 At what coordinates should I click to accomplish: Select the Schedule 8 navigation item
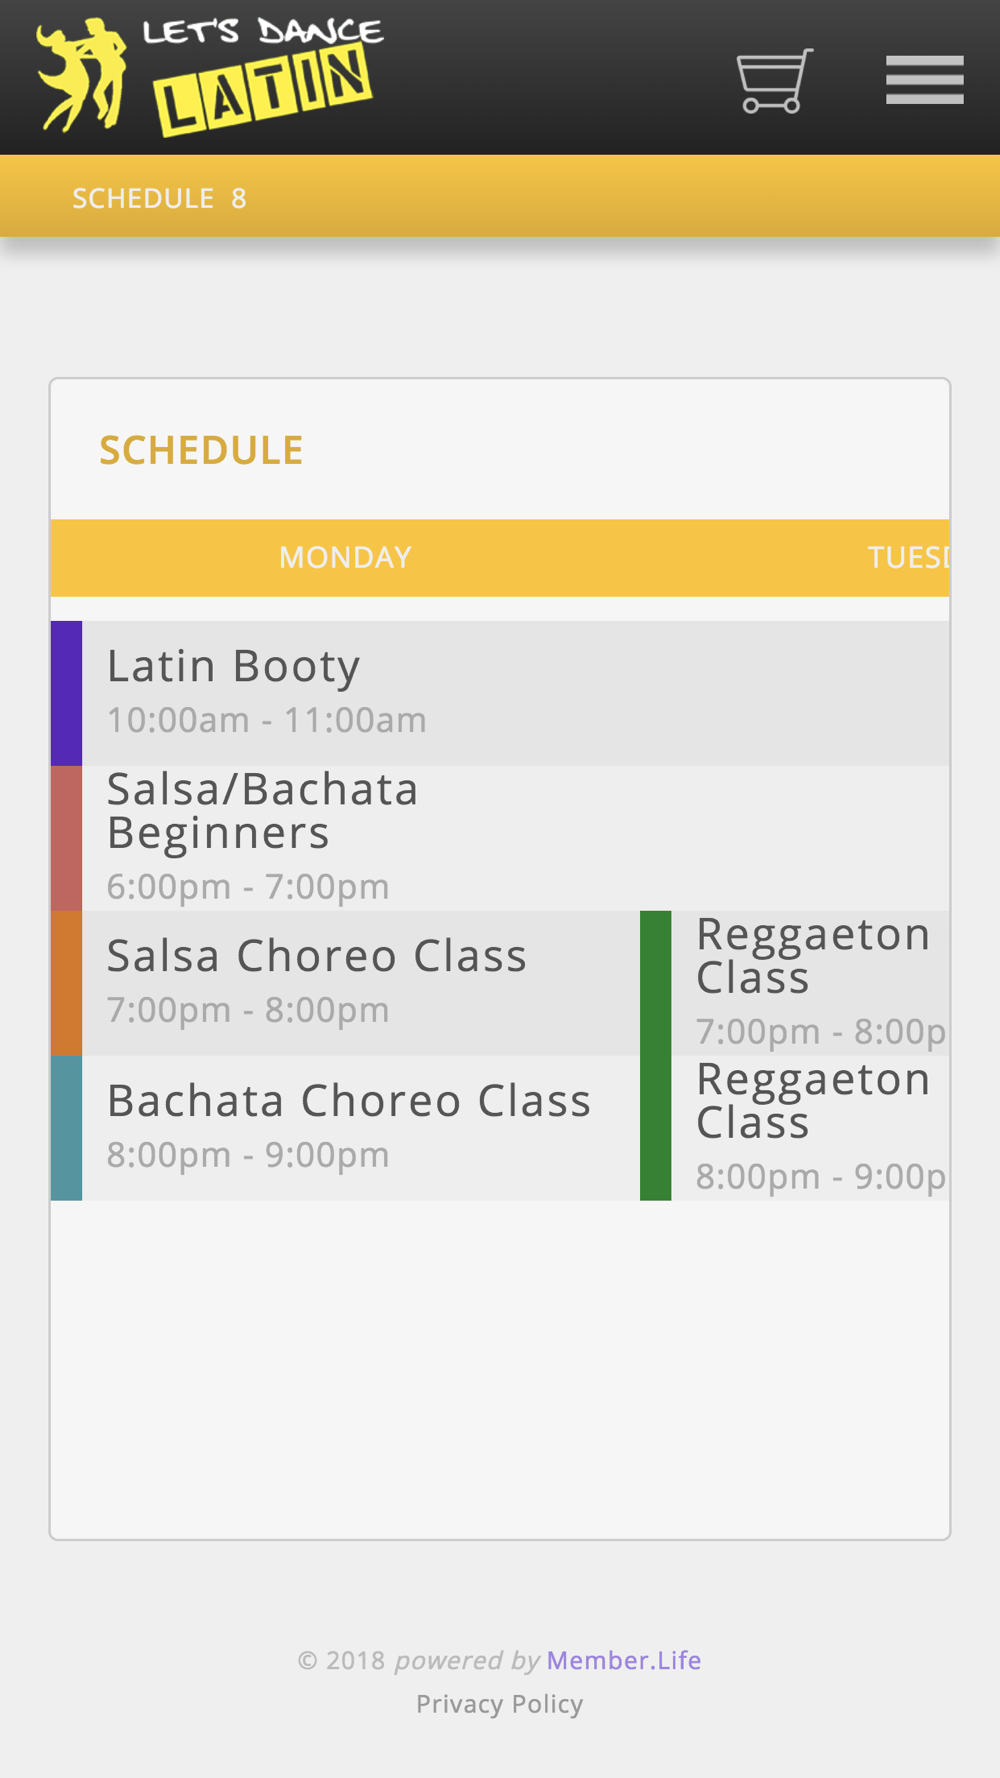(159, 198)
